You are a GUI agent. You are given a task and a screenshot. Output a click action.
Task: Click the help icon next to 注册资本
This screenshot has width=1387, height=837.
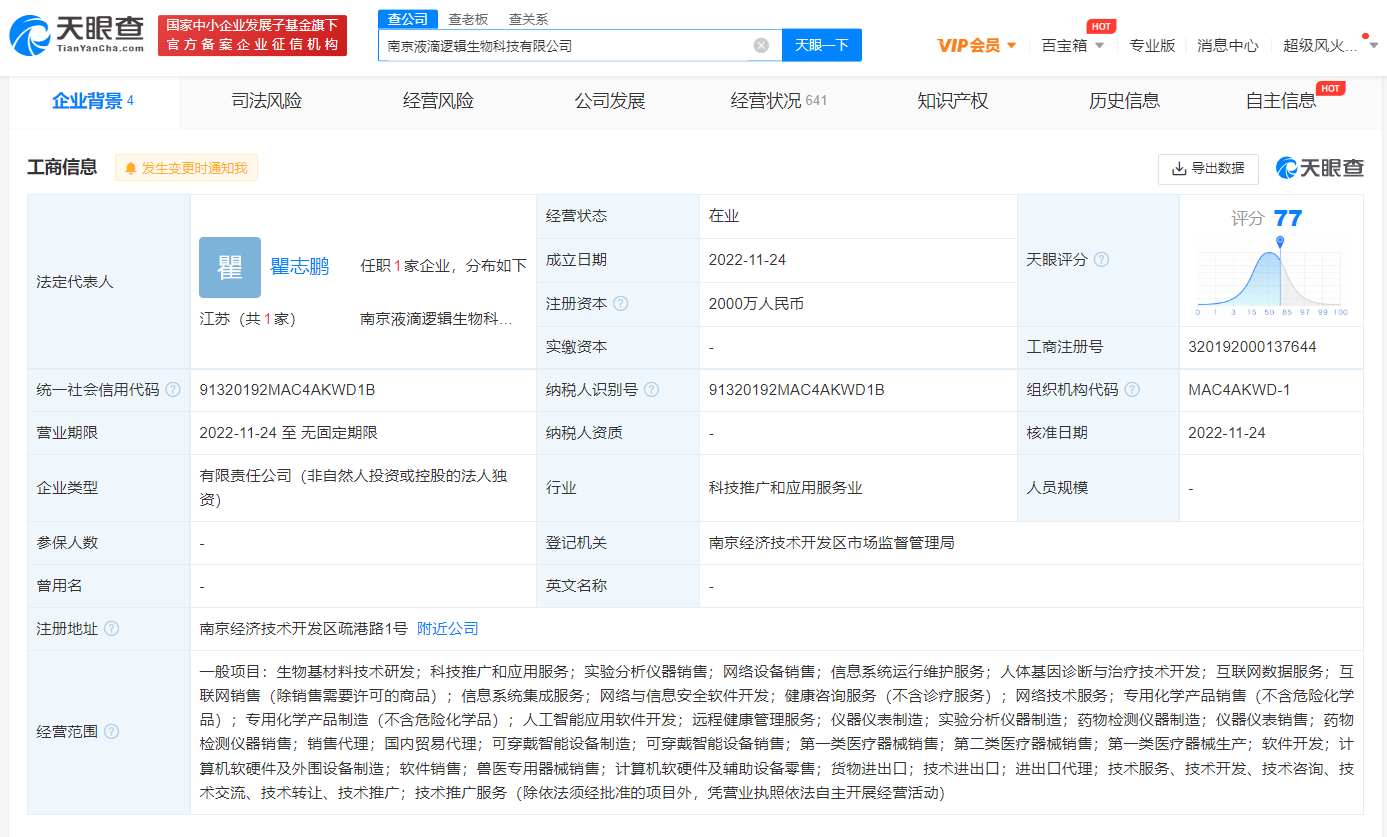click(621, 303)
